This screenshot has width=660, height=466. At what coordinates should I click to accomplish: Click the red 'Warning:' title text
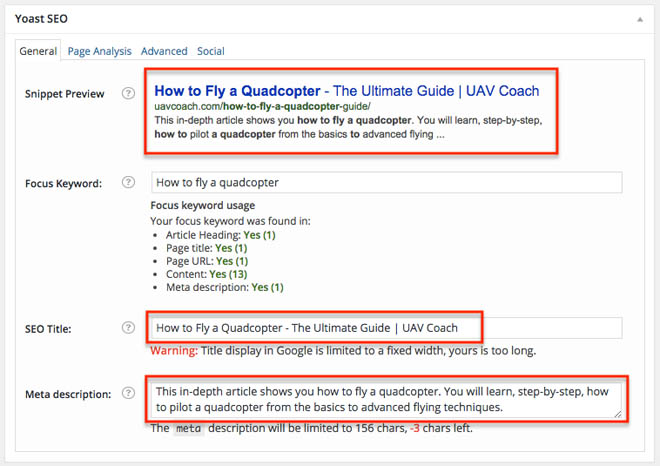click(174, 350)
